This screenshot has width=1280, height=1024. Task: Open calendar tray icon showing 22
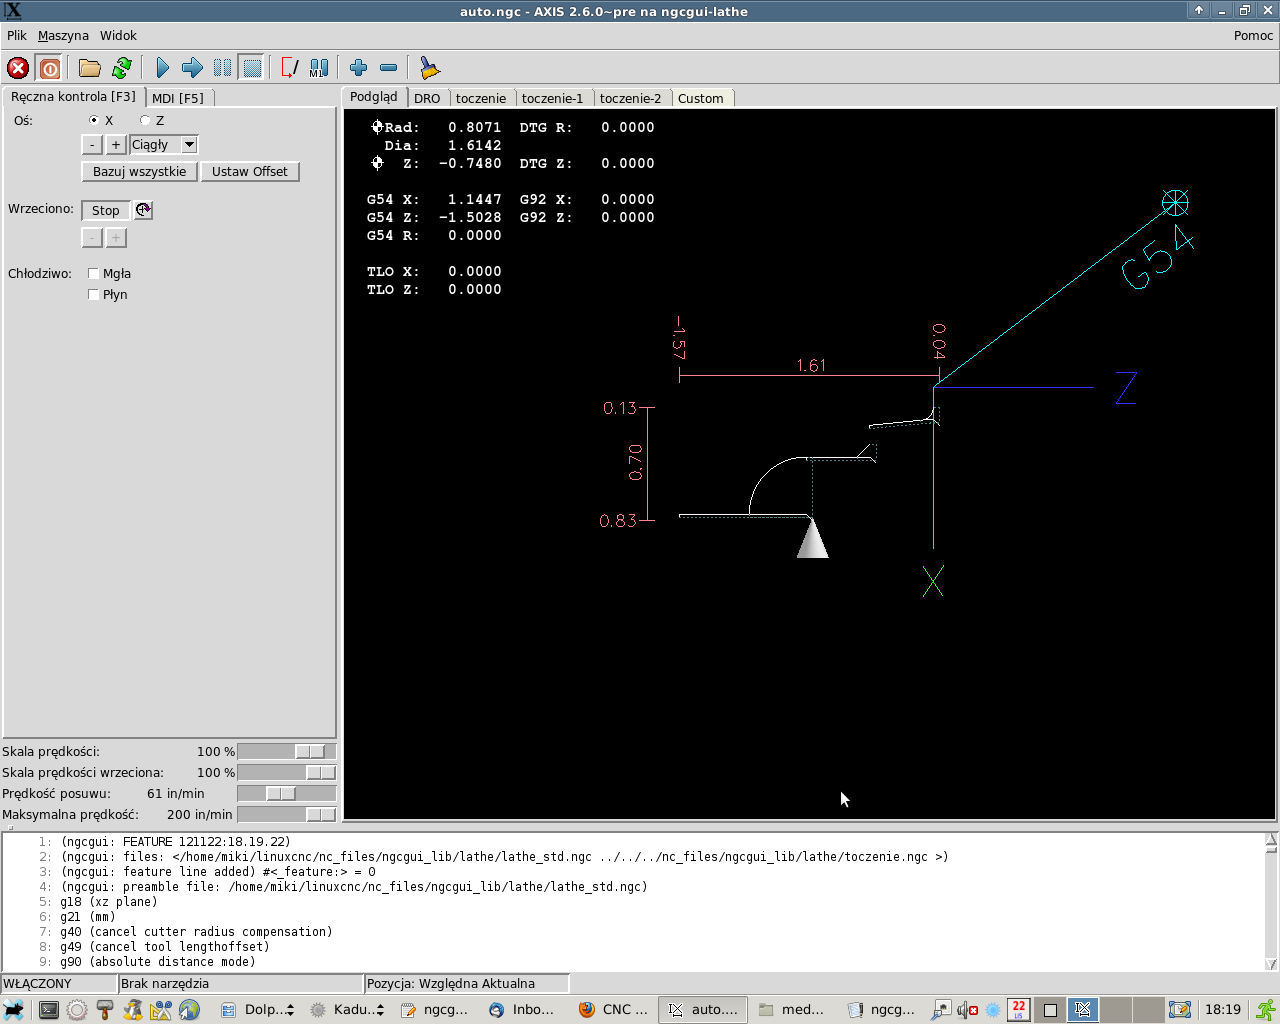click(1018, 1010)
